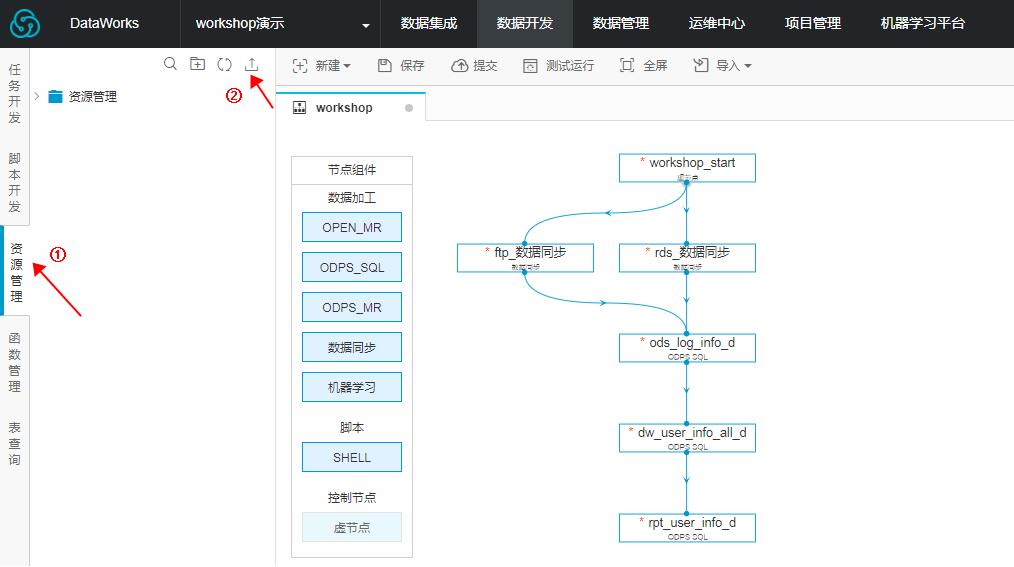Select the workshop_start node
Image resolution: width=1014 pixels, height=567 pixels.
687,168
